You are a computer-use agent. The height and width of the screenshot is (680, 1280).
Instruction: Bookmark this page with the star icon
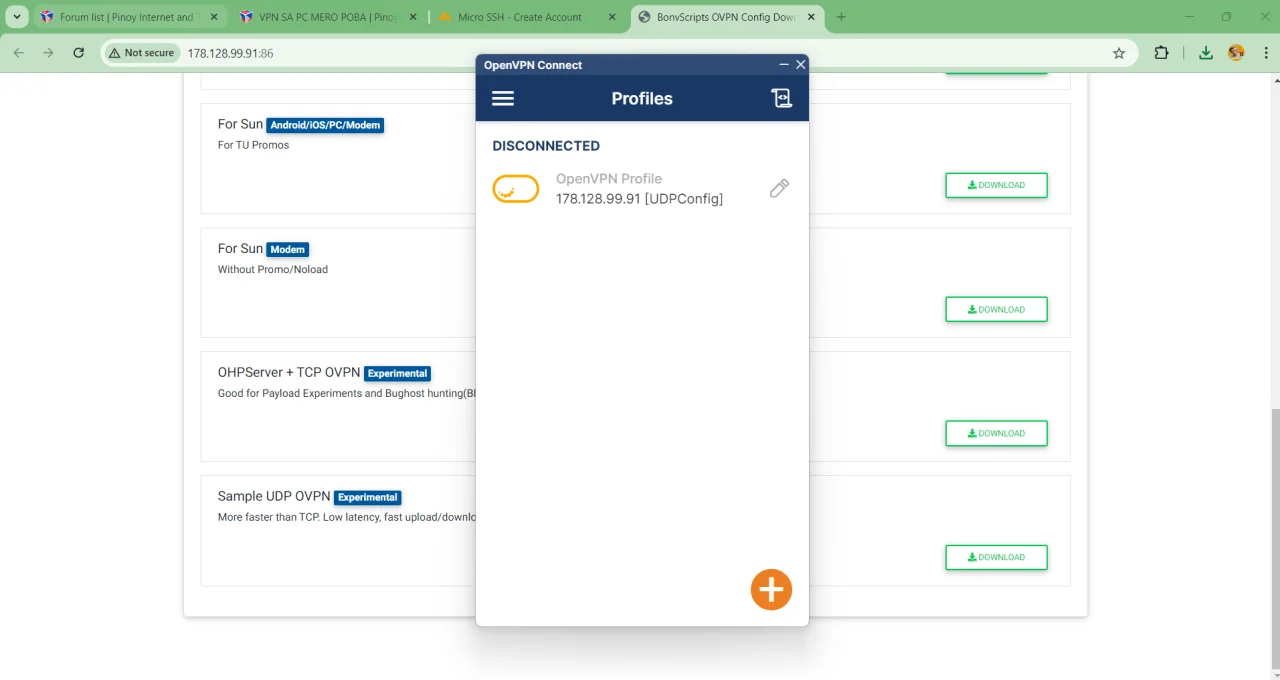pos(1119,53)
